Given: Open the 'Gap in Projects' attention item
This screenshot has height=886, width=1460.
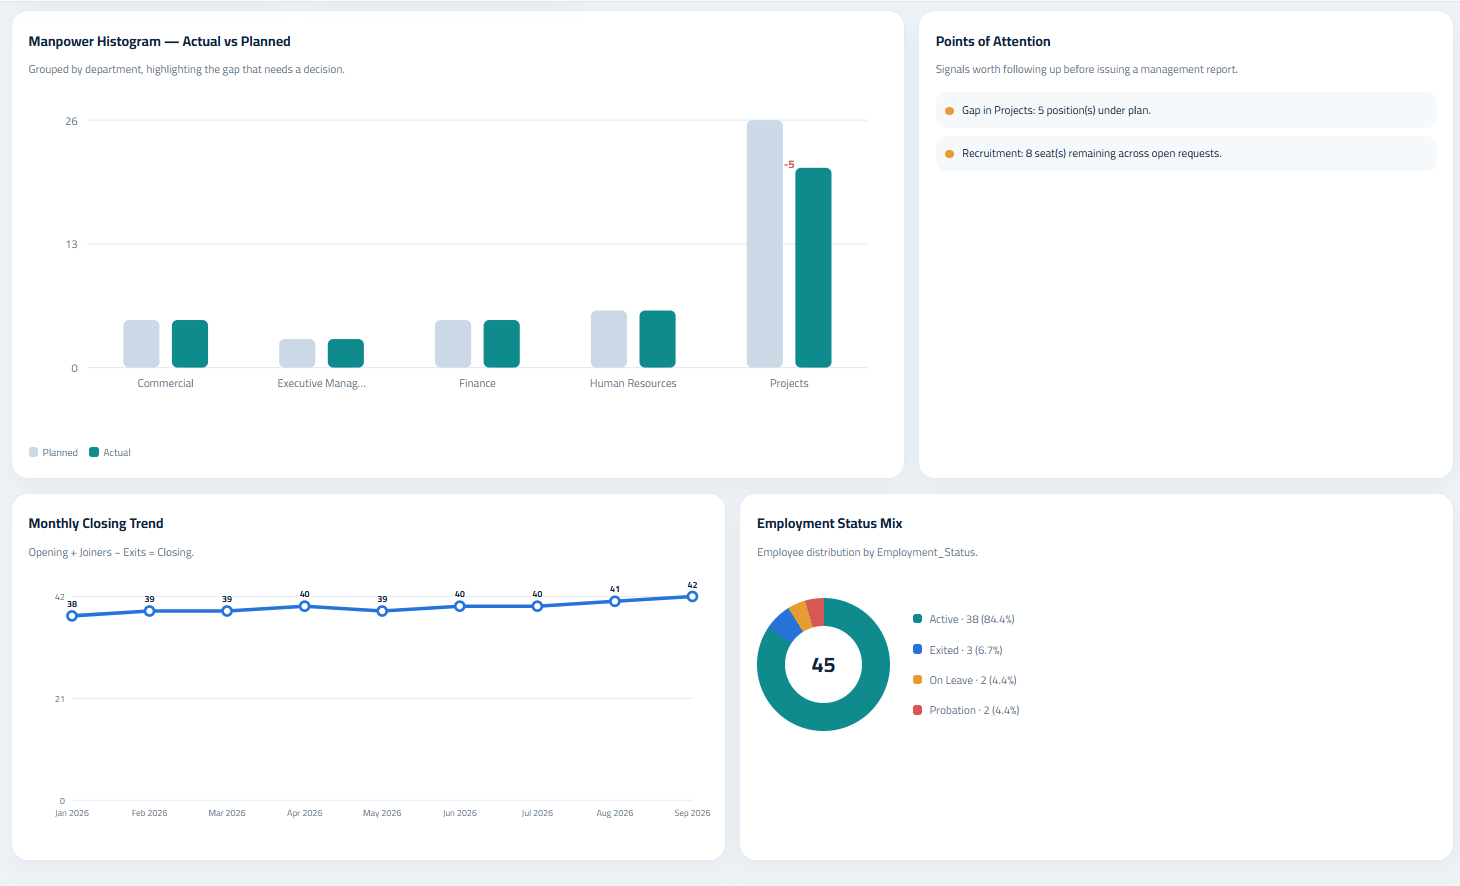Looking at the screenshot, I should (x=1186, y=110).
